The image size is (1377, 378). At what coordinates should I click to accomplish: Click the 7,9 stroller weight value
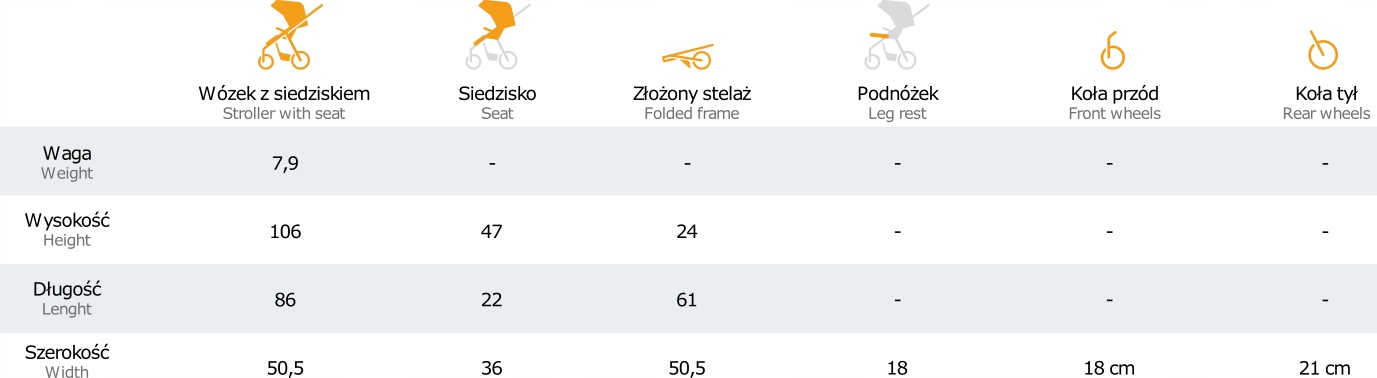(285, 164)
